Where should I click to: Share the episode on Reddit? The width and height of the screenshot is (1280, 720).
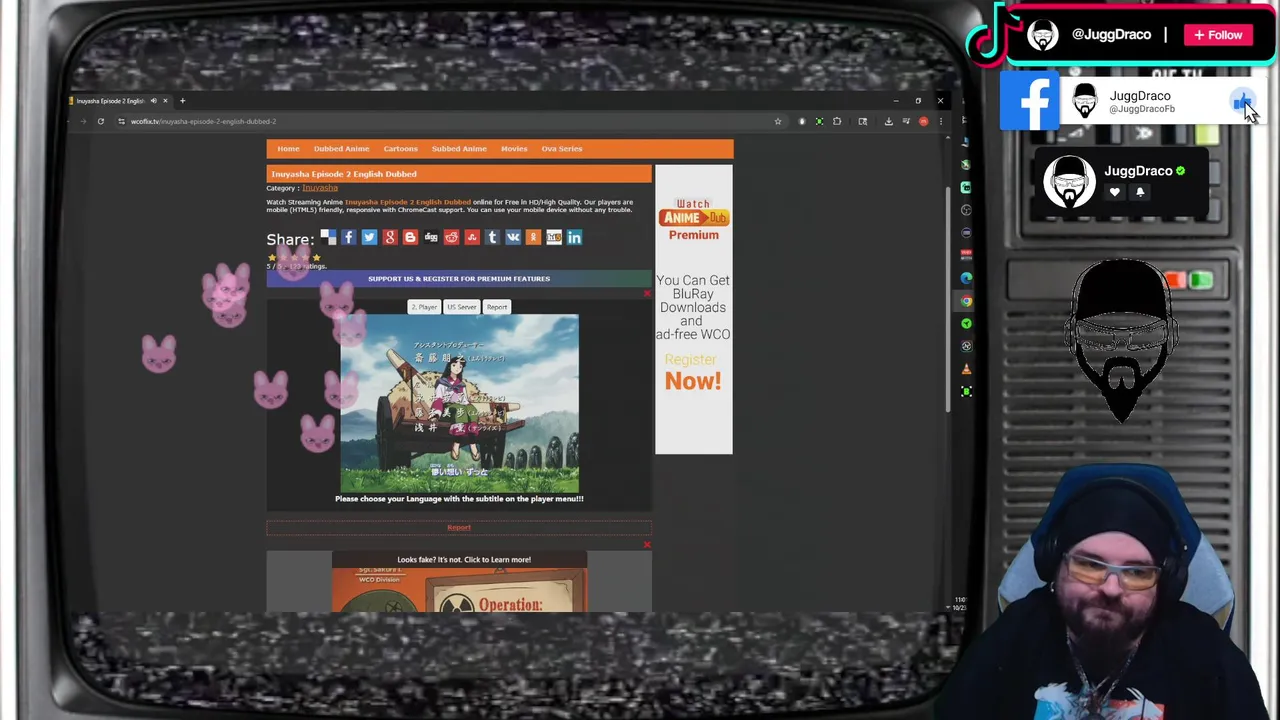pyautogui.click(x=451, y=237)
